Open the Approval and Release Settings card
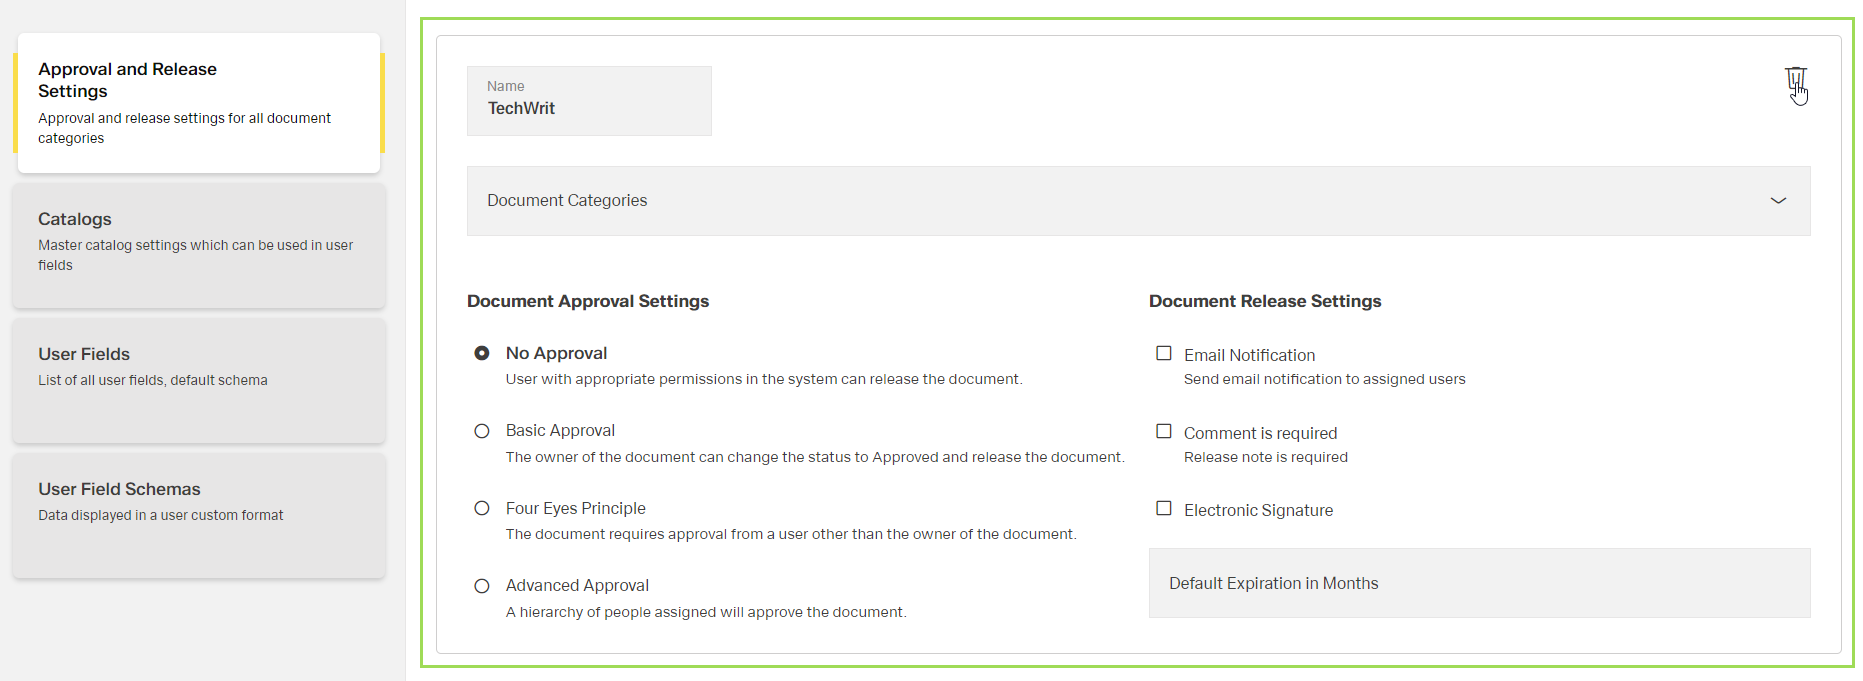Viewport: 1863px width, 681px height. pyautogui.click(x=198, y=103)
